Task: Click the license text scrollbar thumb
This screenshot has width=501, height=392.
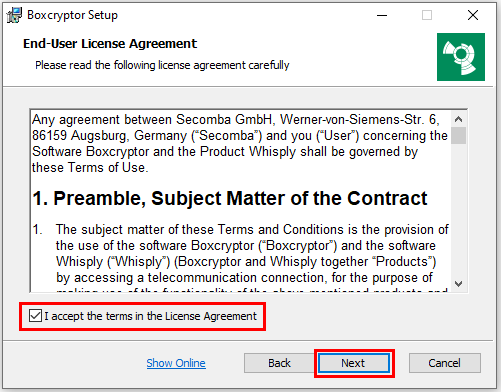Action: coord(459,135)
